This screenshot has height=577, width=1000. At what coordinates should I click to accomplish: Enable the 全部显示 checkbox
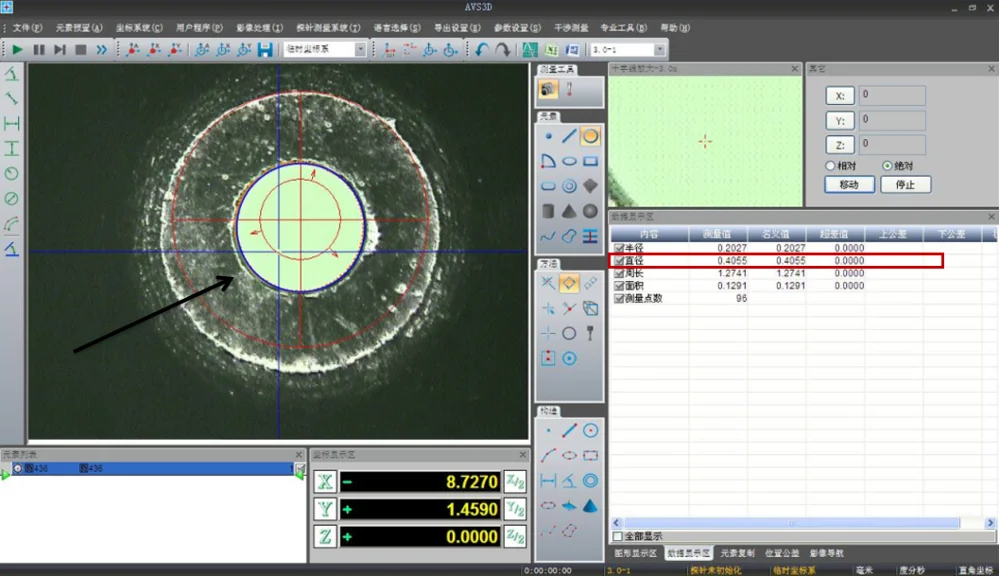(x=617, y=536)
